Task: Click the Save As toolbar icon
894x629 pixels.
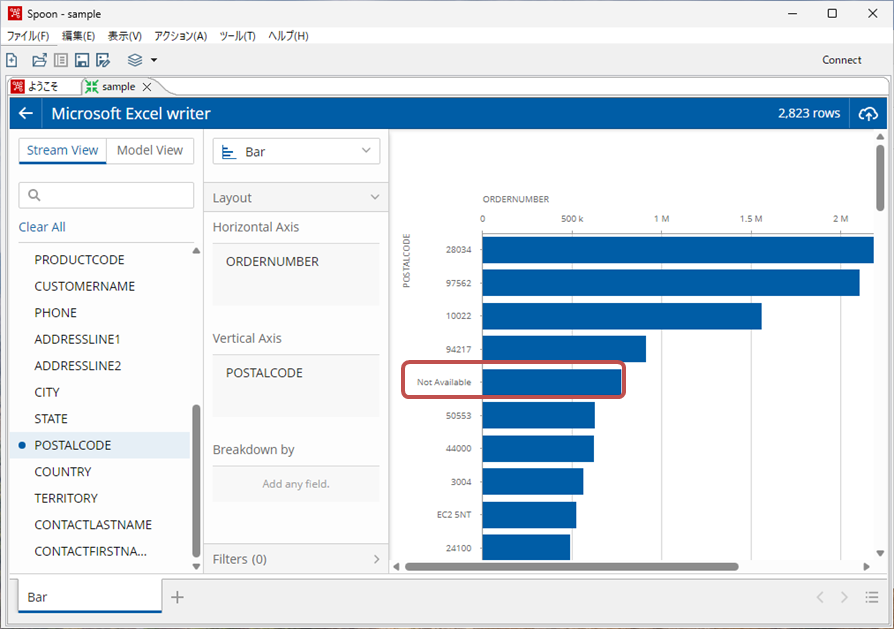Action: pos(103,60)
